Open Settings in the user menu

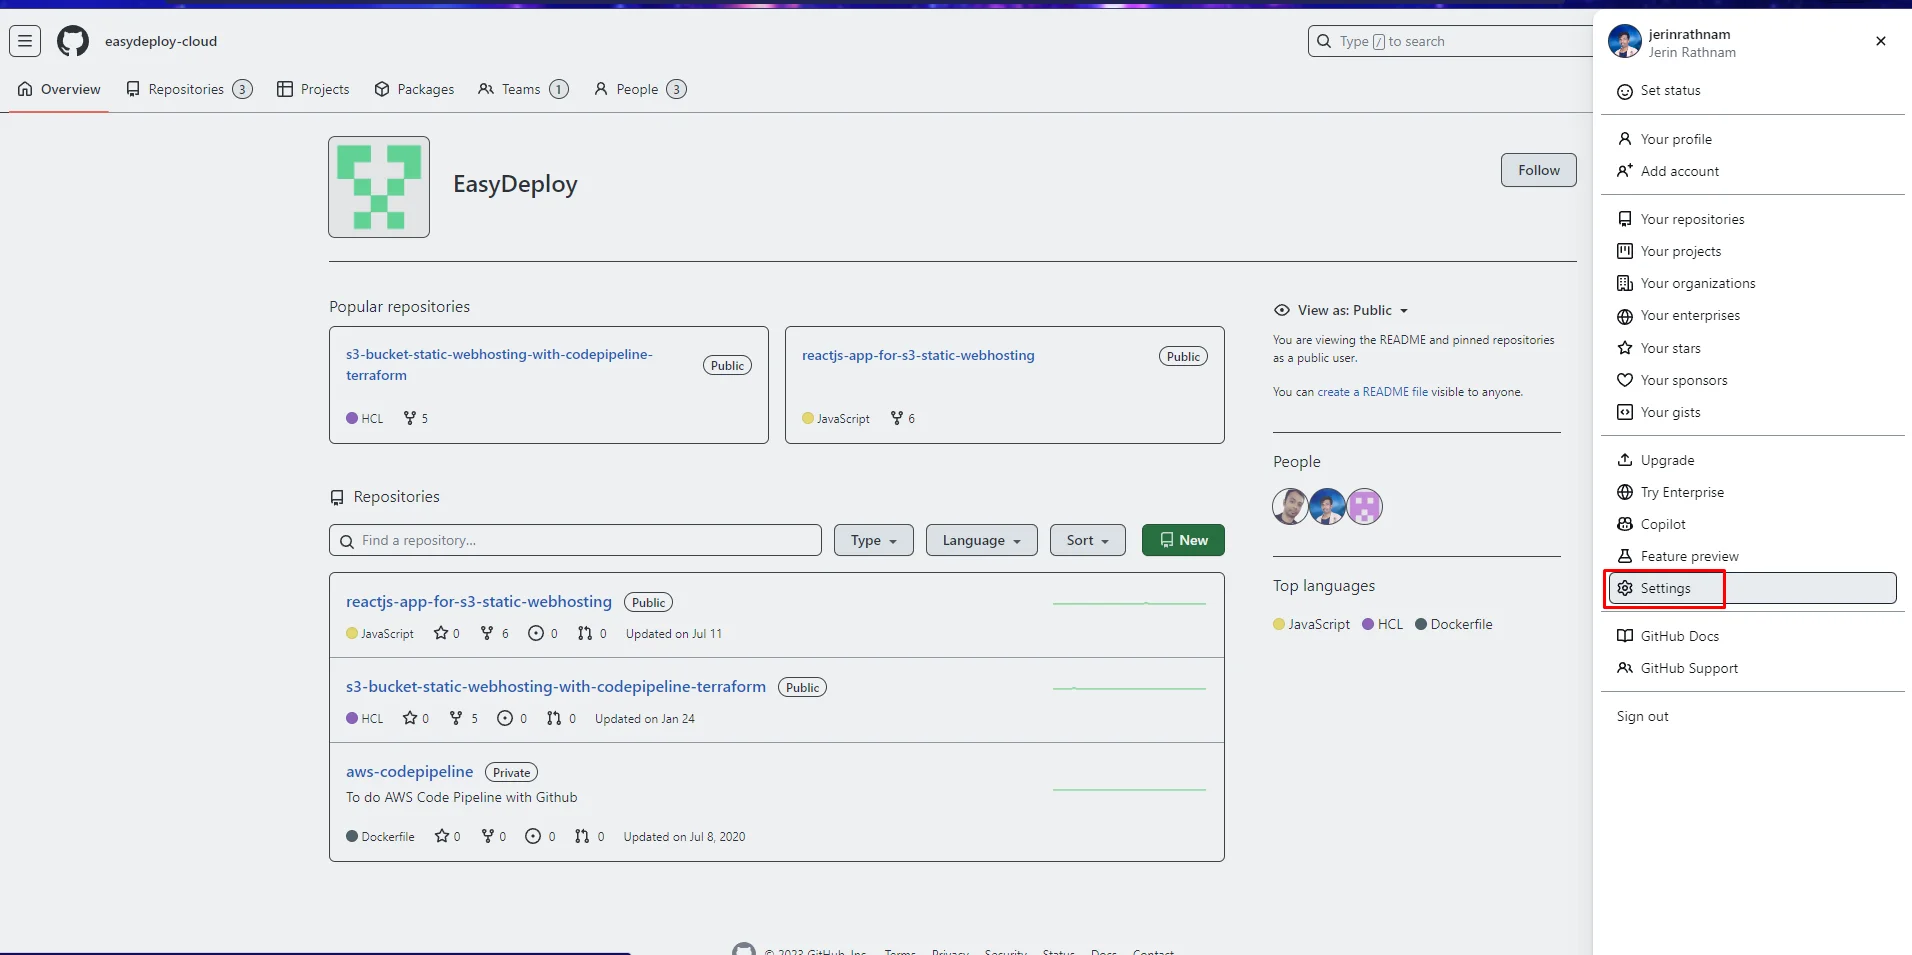(1752, 588)
